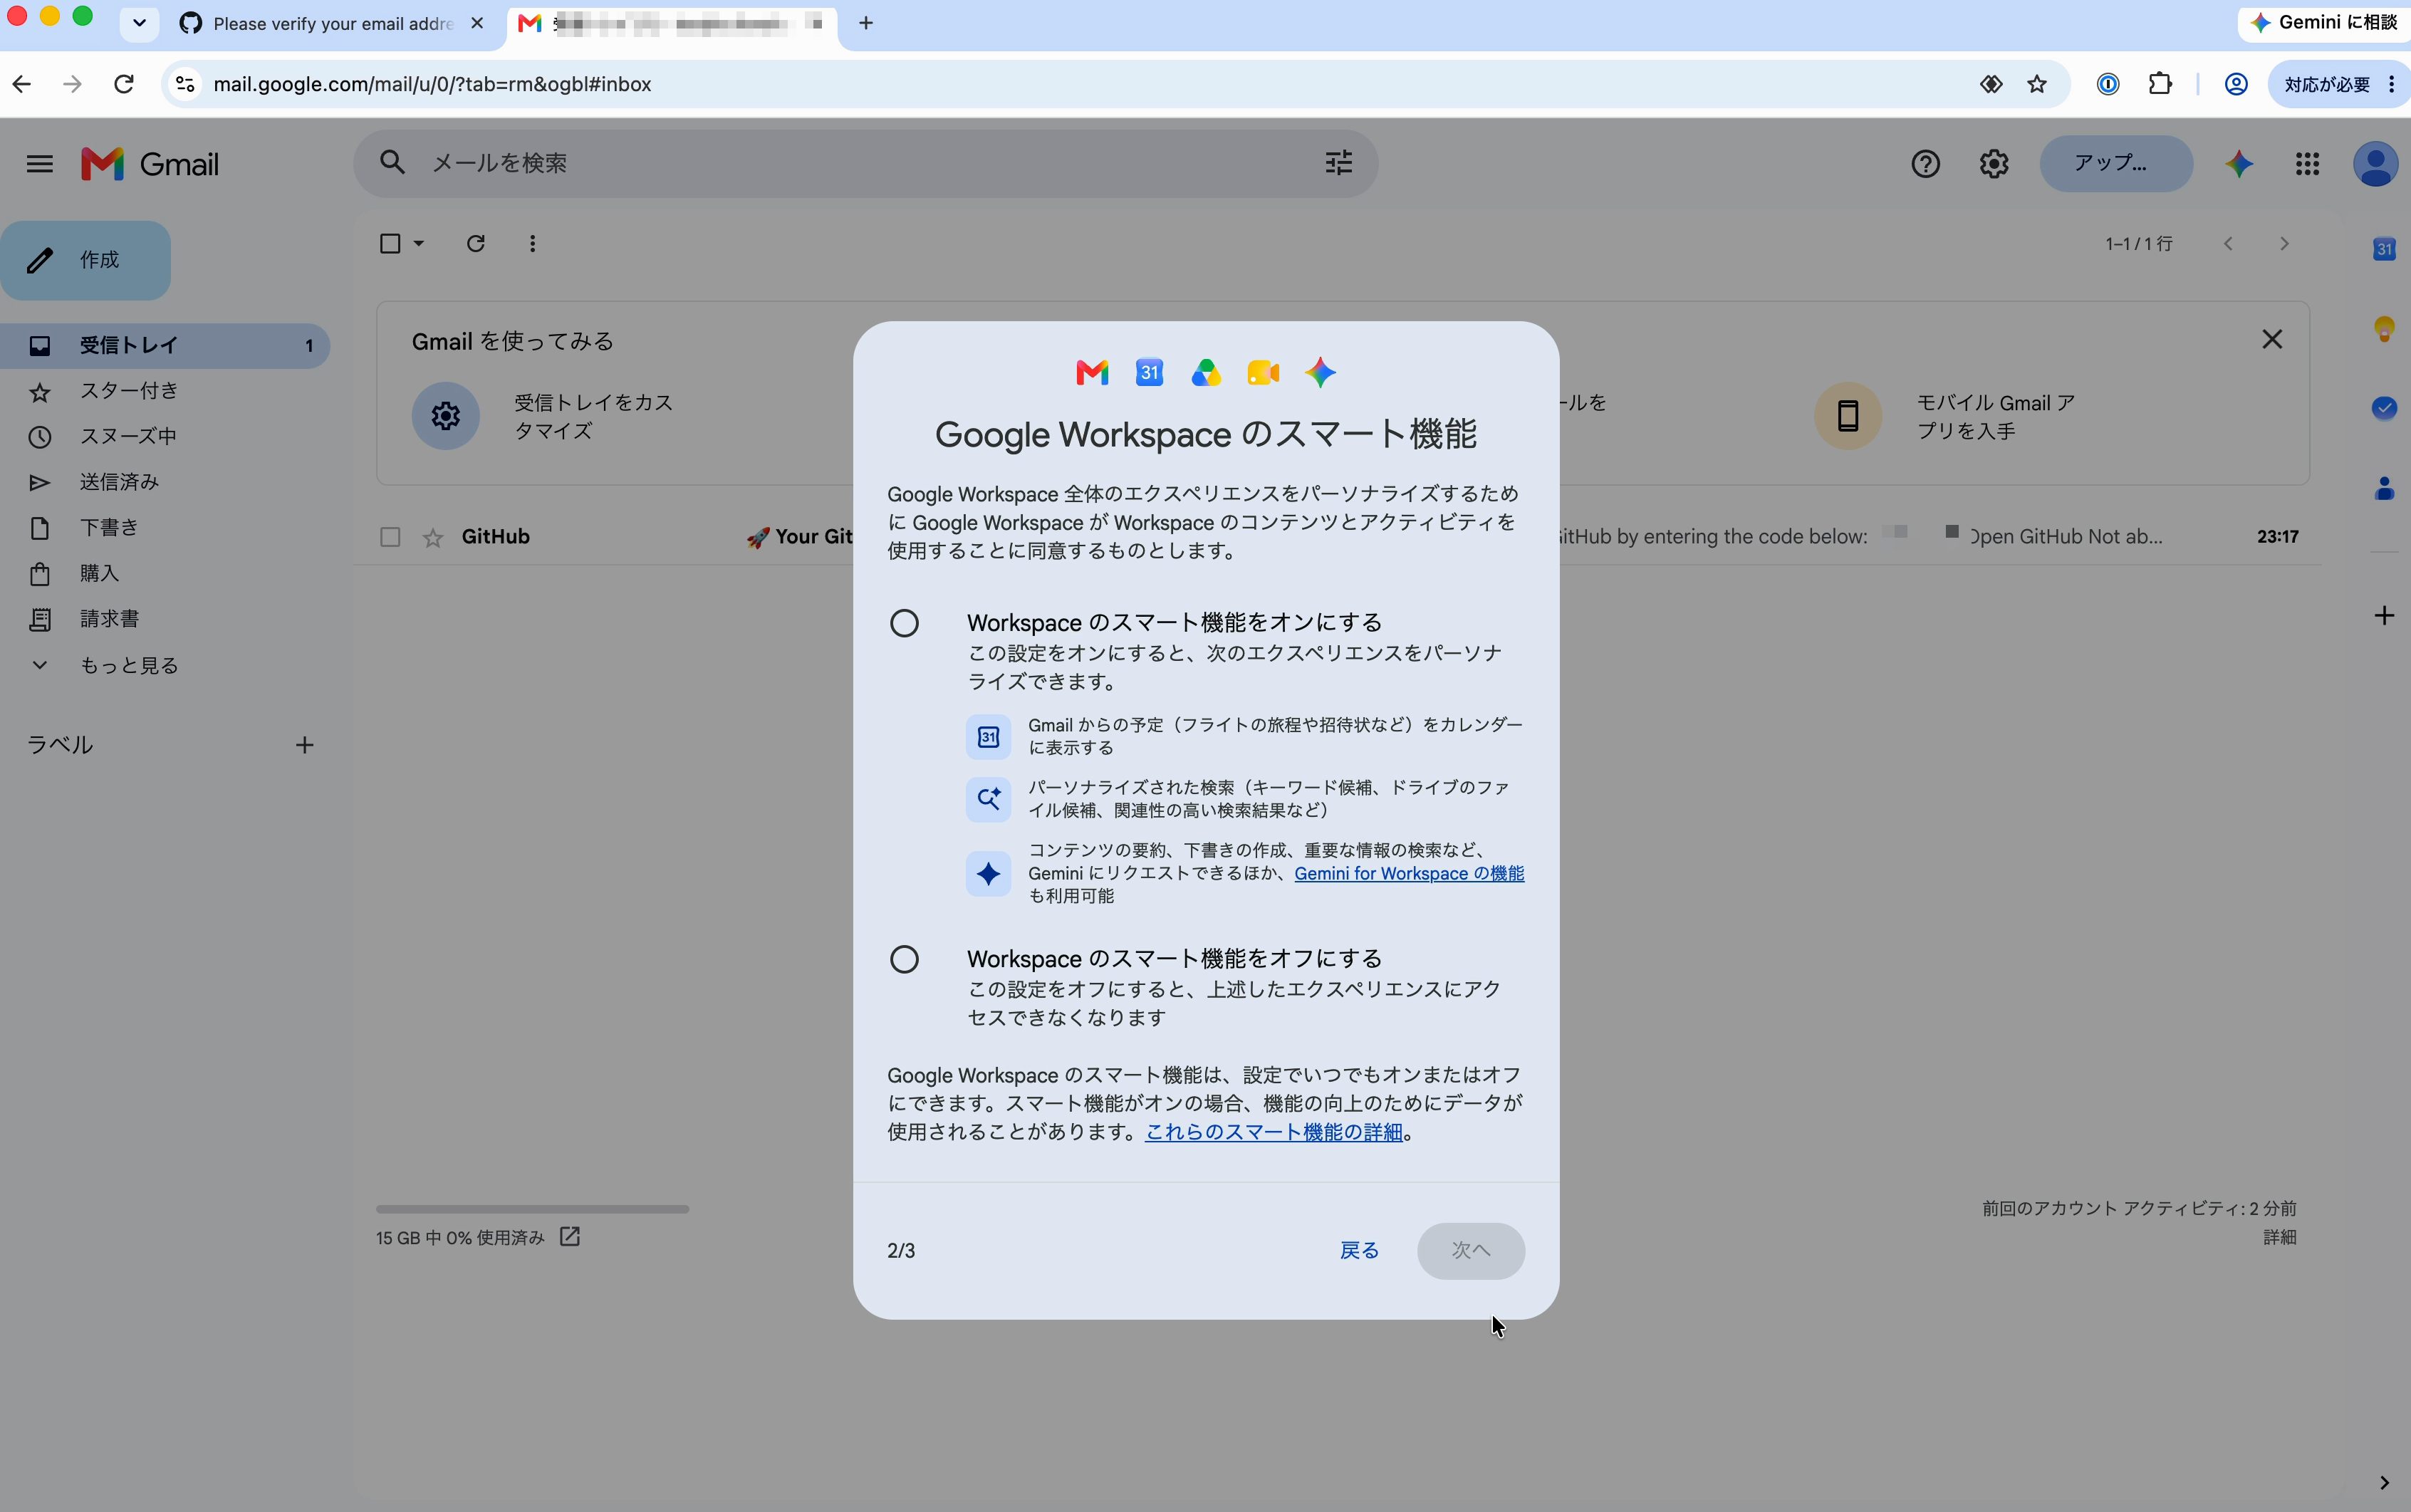
Task: Click 次へ in the dialog
Action: point(1470,1250)
